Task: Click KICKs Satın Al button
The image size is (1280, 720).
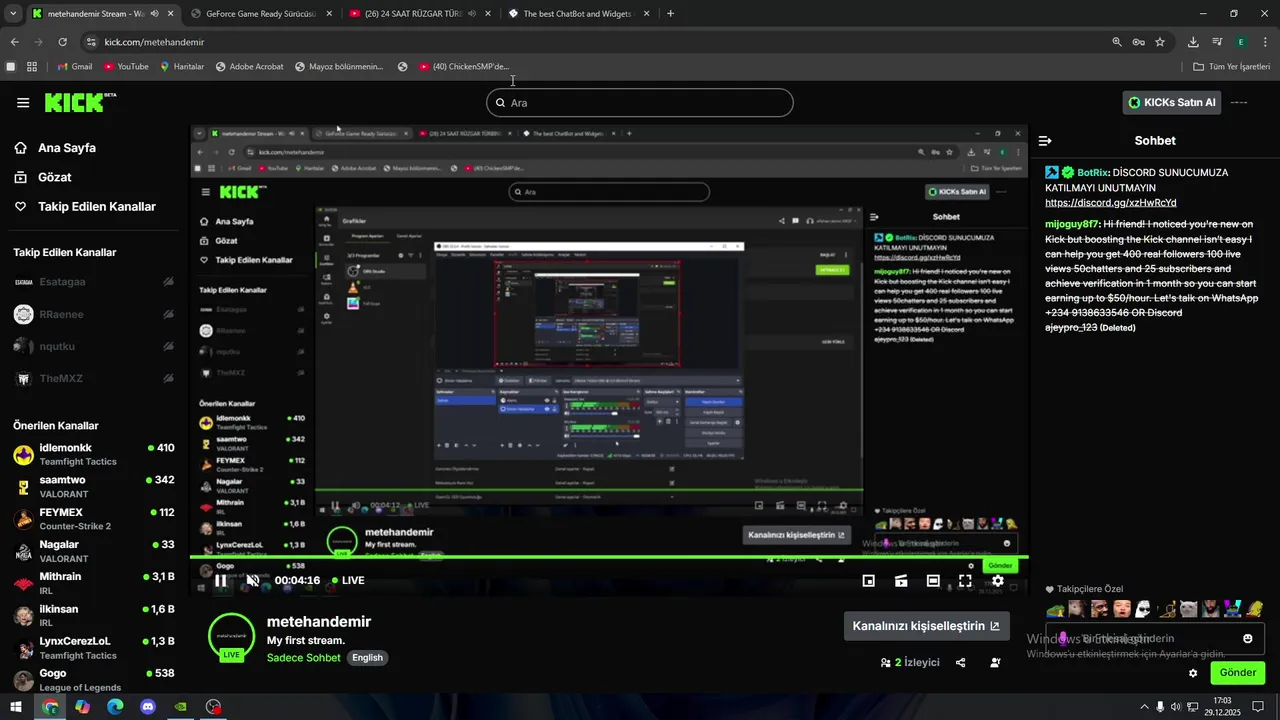Action: [x=1172, y=102]
